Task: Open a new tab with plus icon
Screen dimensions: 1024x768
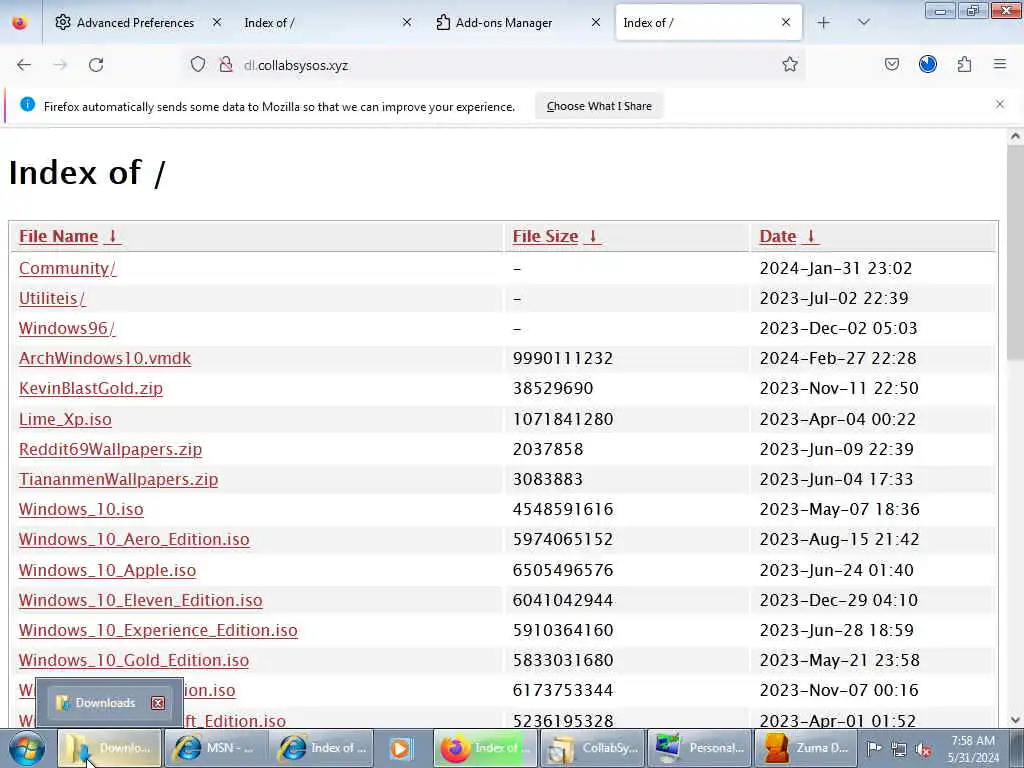Action: coord(824,23)
